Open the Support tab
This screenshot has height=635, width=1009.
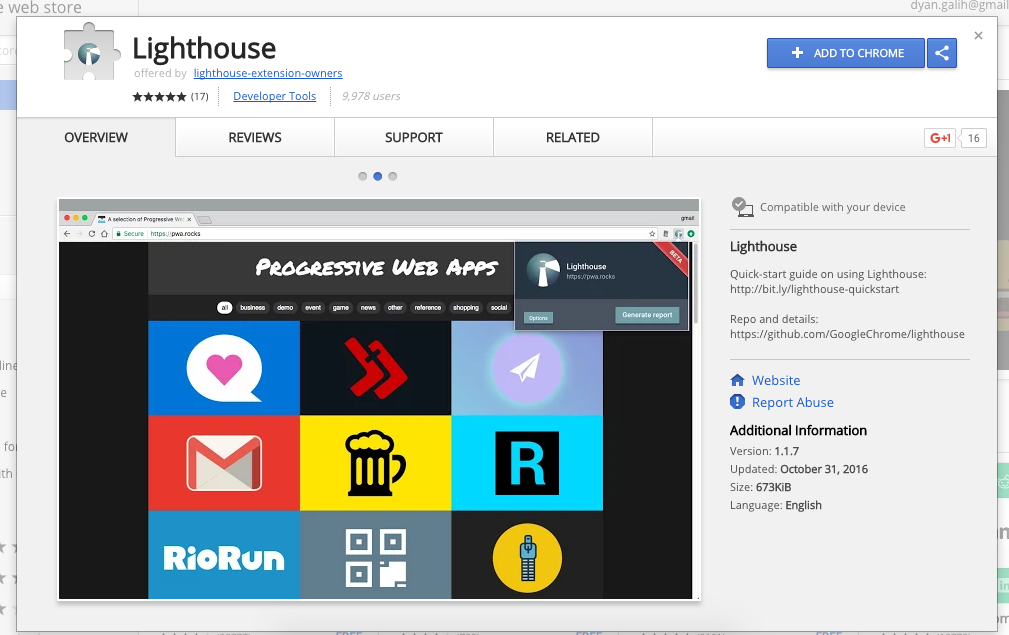pos(414,137)
